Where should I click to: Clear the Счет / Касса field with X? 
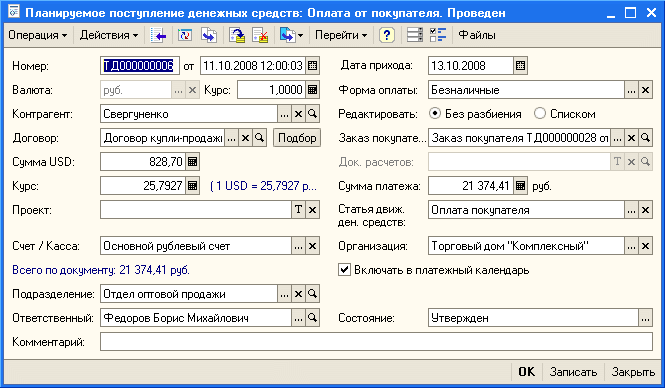[313, 246]
